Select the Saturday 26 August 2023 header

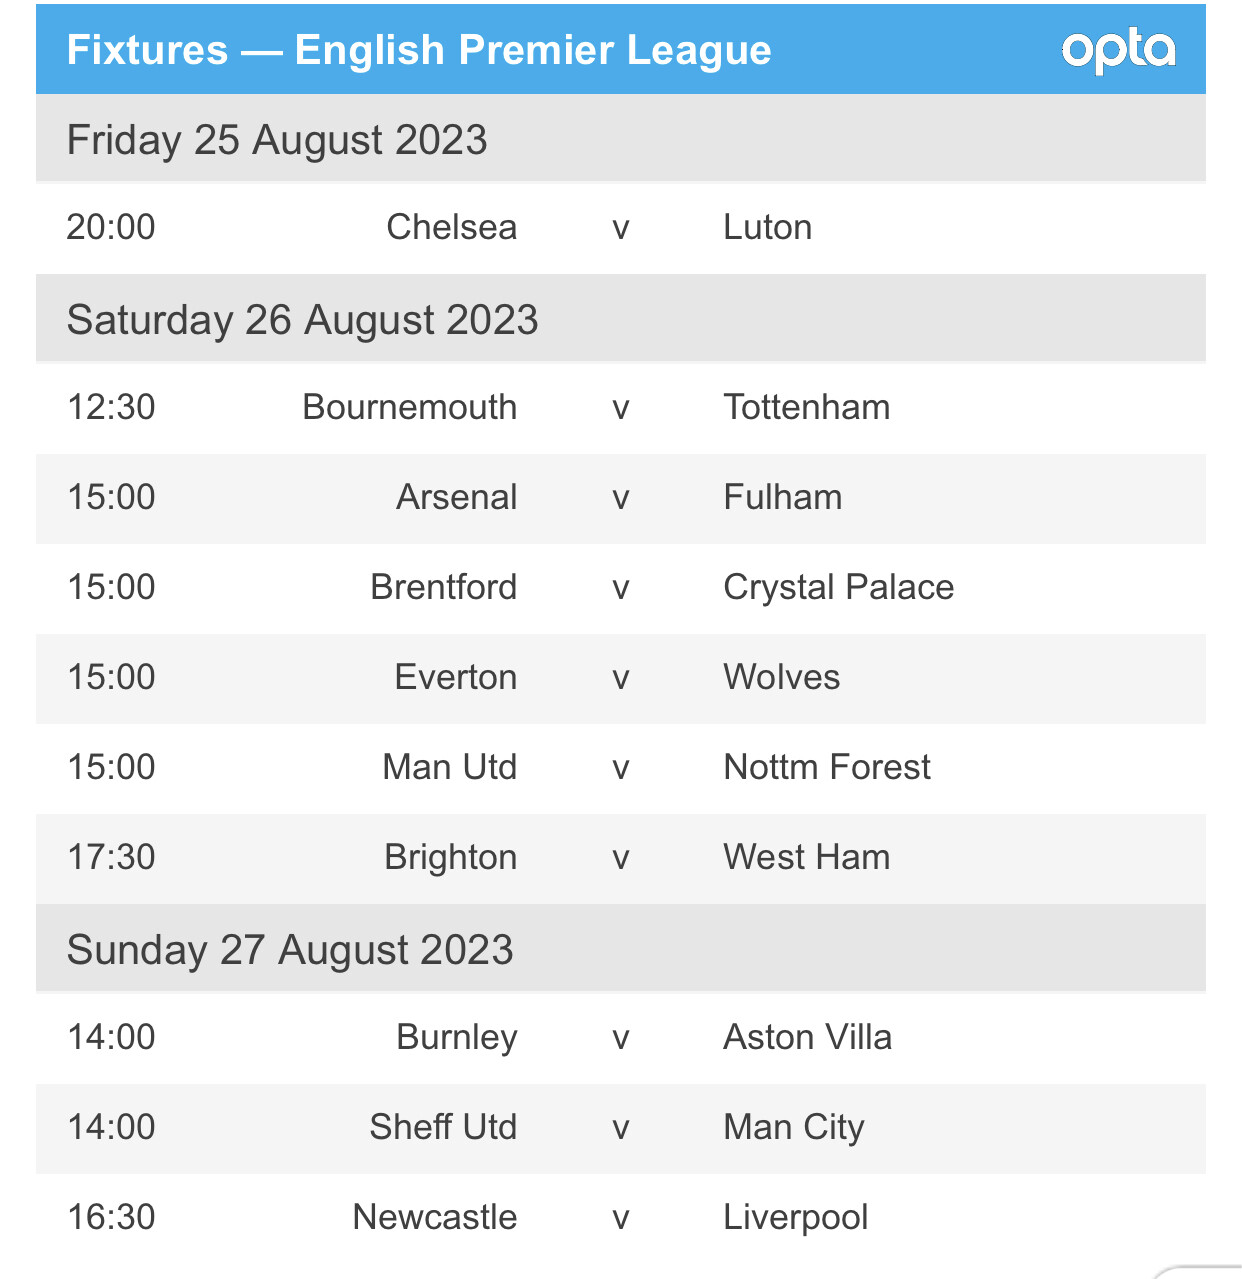[302, 320]
